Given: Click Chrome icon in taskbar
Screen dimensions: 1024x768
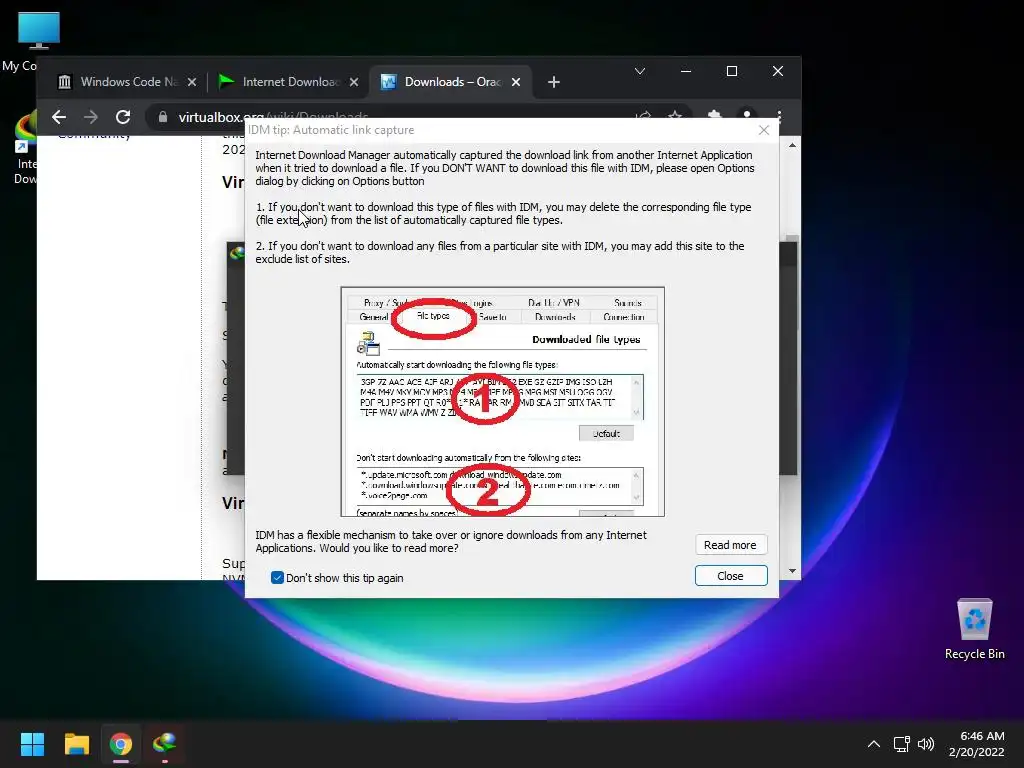Looking at the screenshot, I should (121, 744).
